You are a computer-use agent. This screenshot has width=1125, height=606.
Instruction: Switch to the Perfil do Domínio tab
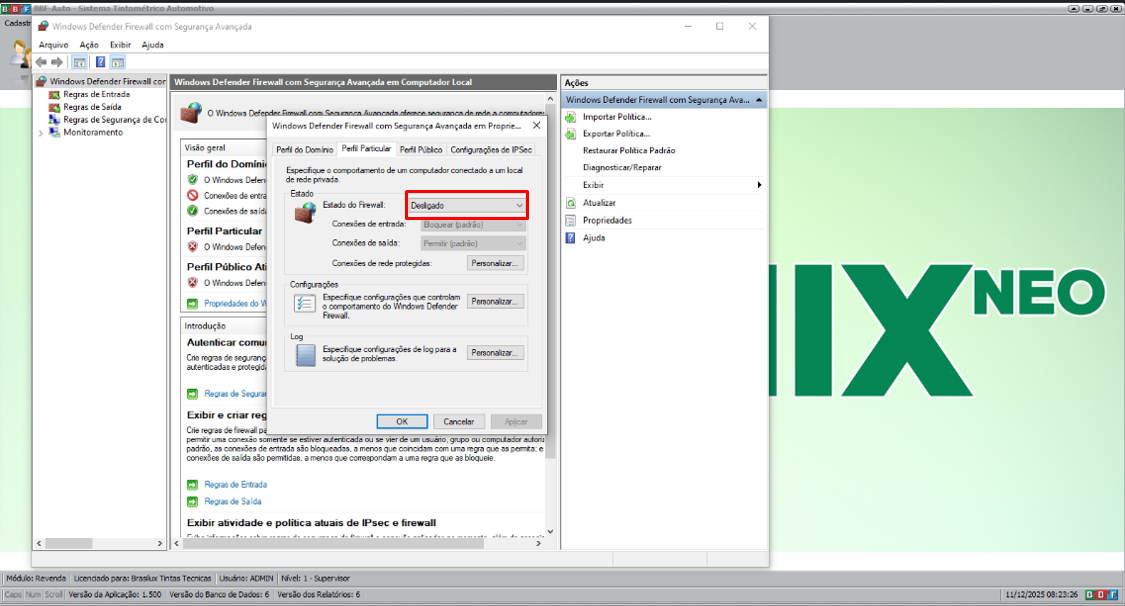pyautogui.click(x=305, y=149)
